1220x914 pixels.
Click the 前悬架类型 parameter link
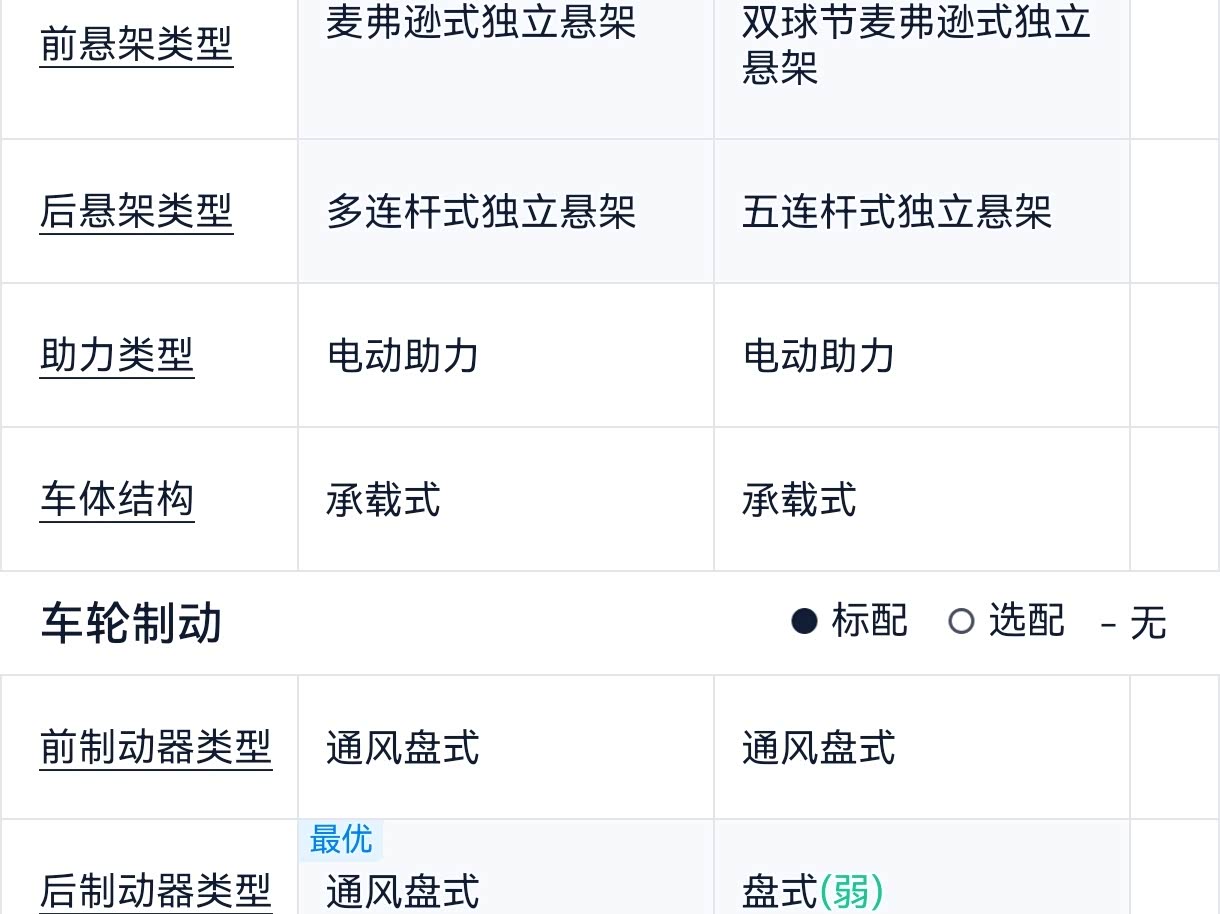click(136, 44)
